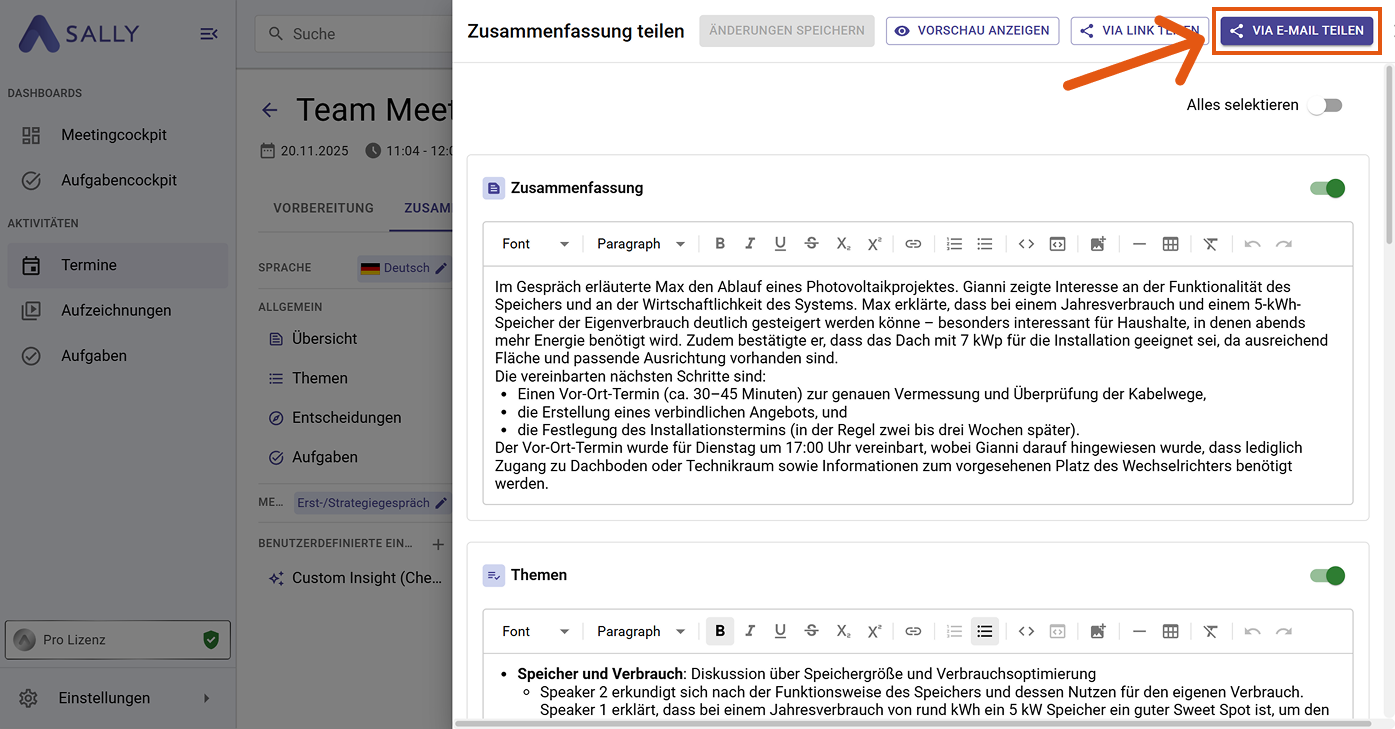Open Paragraph dropdown in Themen editor

[x=640, y=631]
